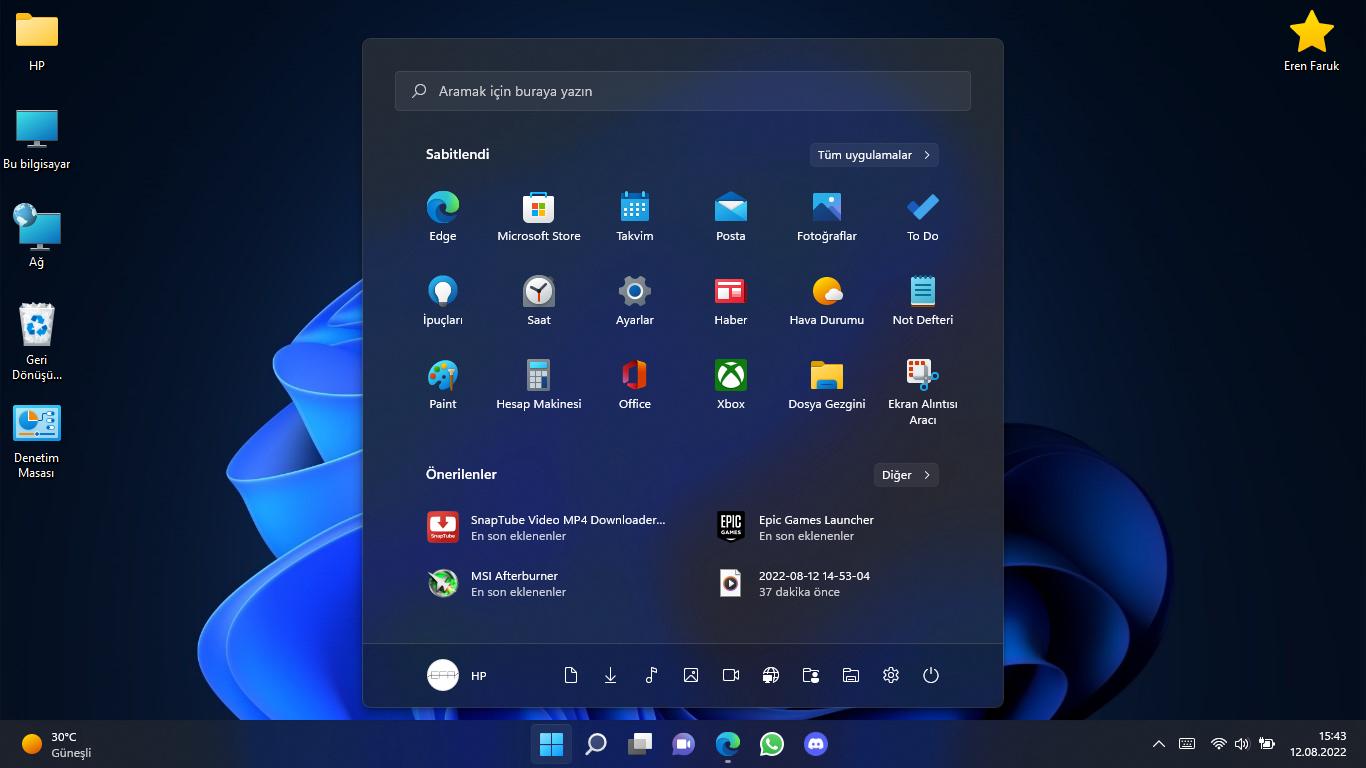Image resolution: width=1366 pixels, height=768 pixels.
Task: Open taskbar Search magnifier
Action: [596, 744]
